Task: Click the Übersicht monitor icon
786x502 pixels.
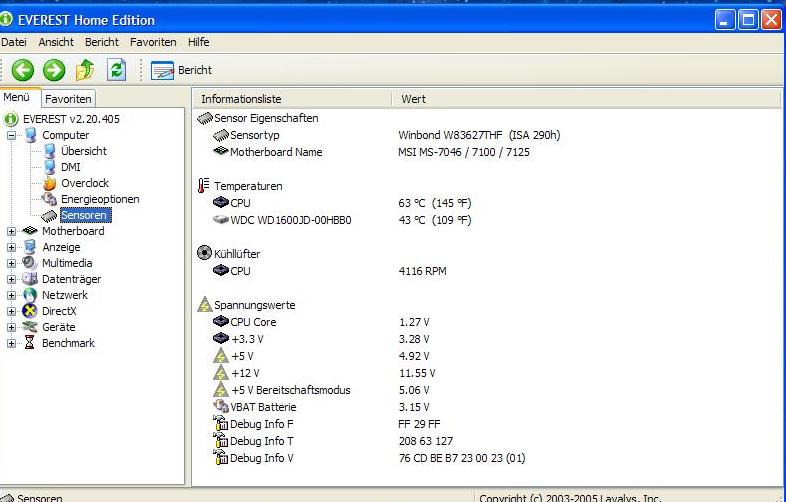Action: coord(50,151)
